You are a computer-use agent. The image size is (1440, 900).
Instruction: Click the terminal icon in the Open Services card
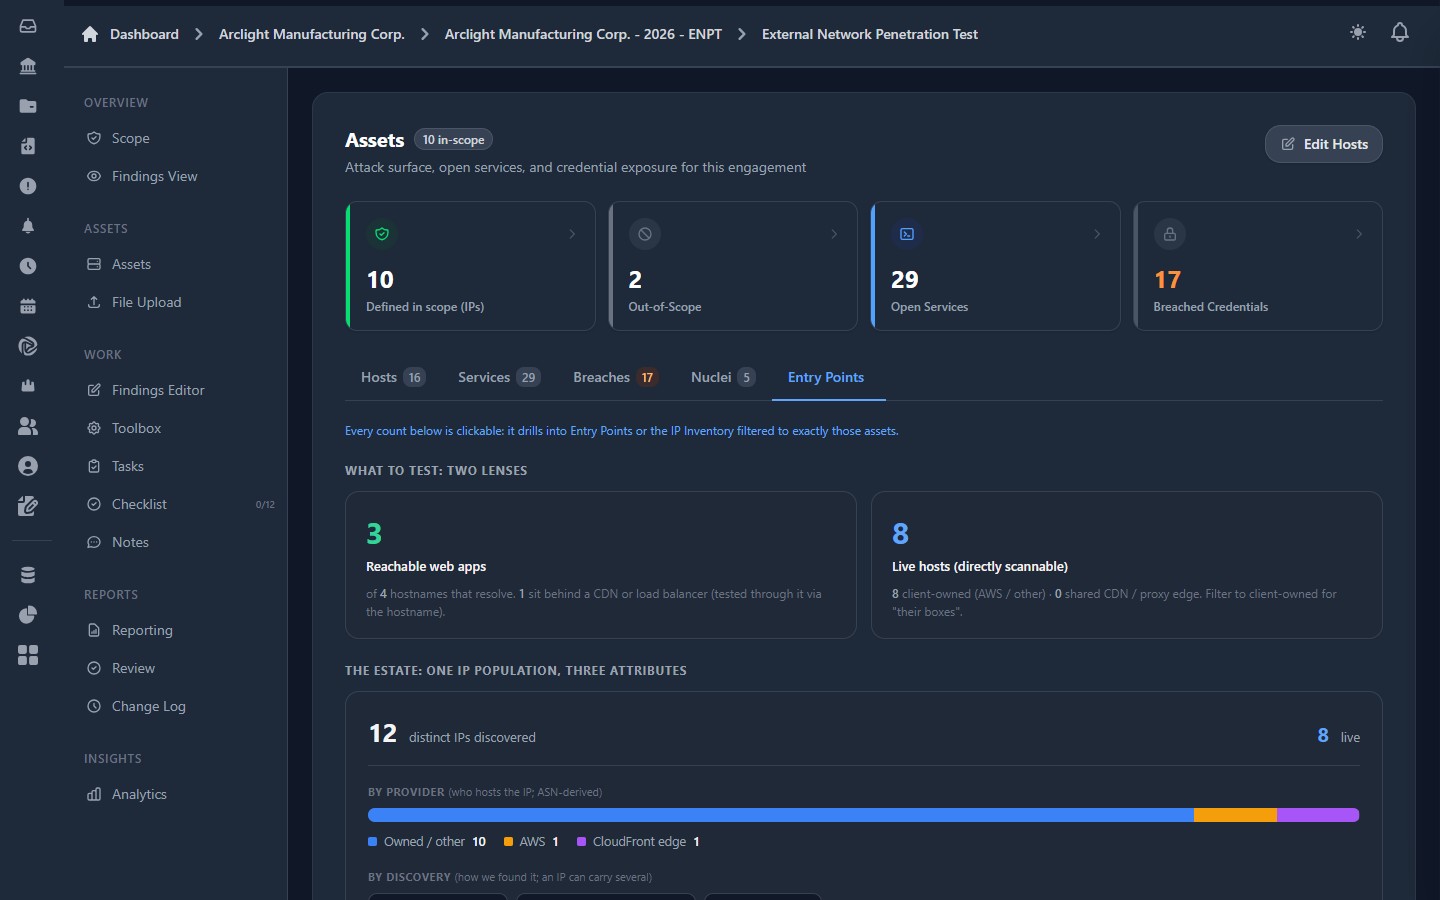(x=907, y=234)
